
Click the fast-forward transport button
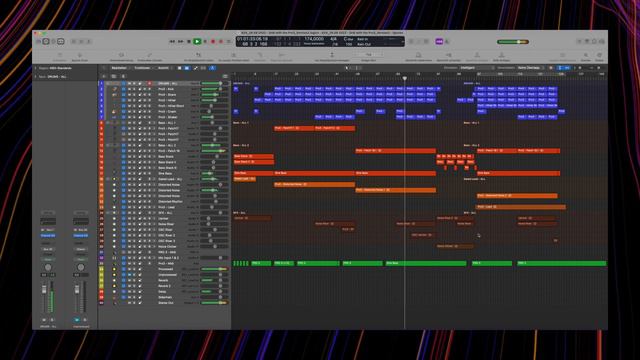[180, 42]
